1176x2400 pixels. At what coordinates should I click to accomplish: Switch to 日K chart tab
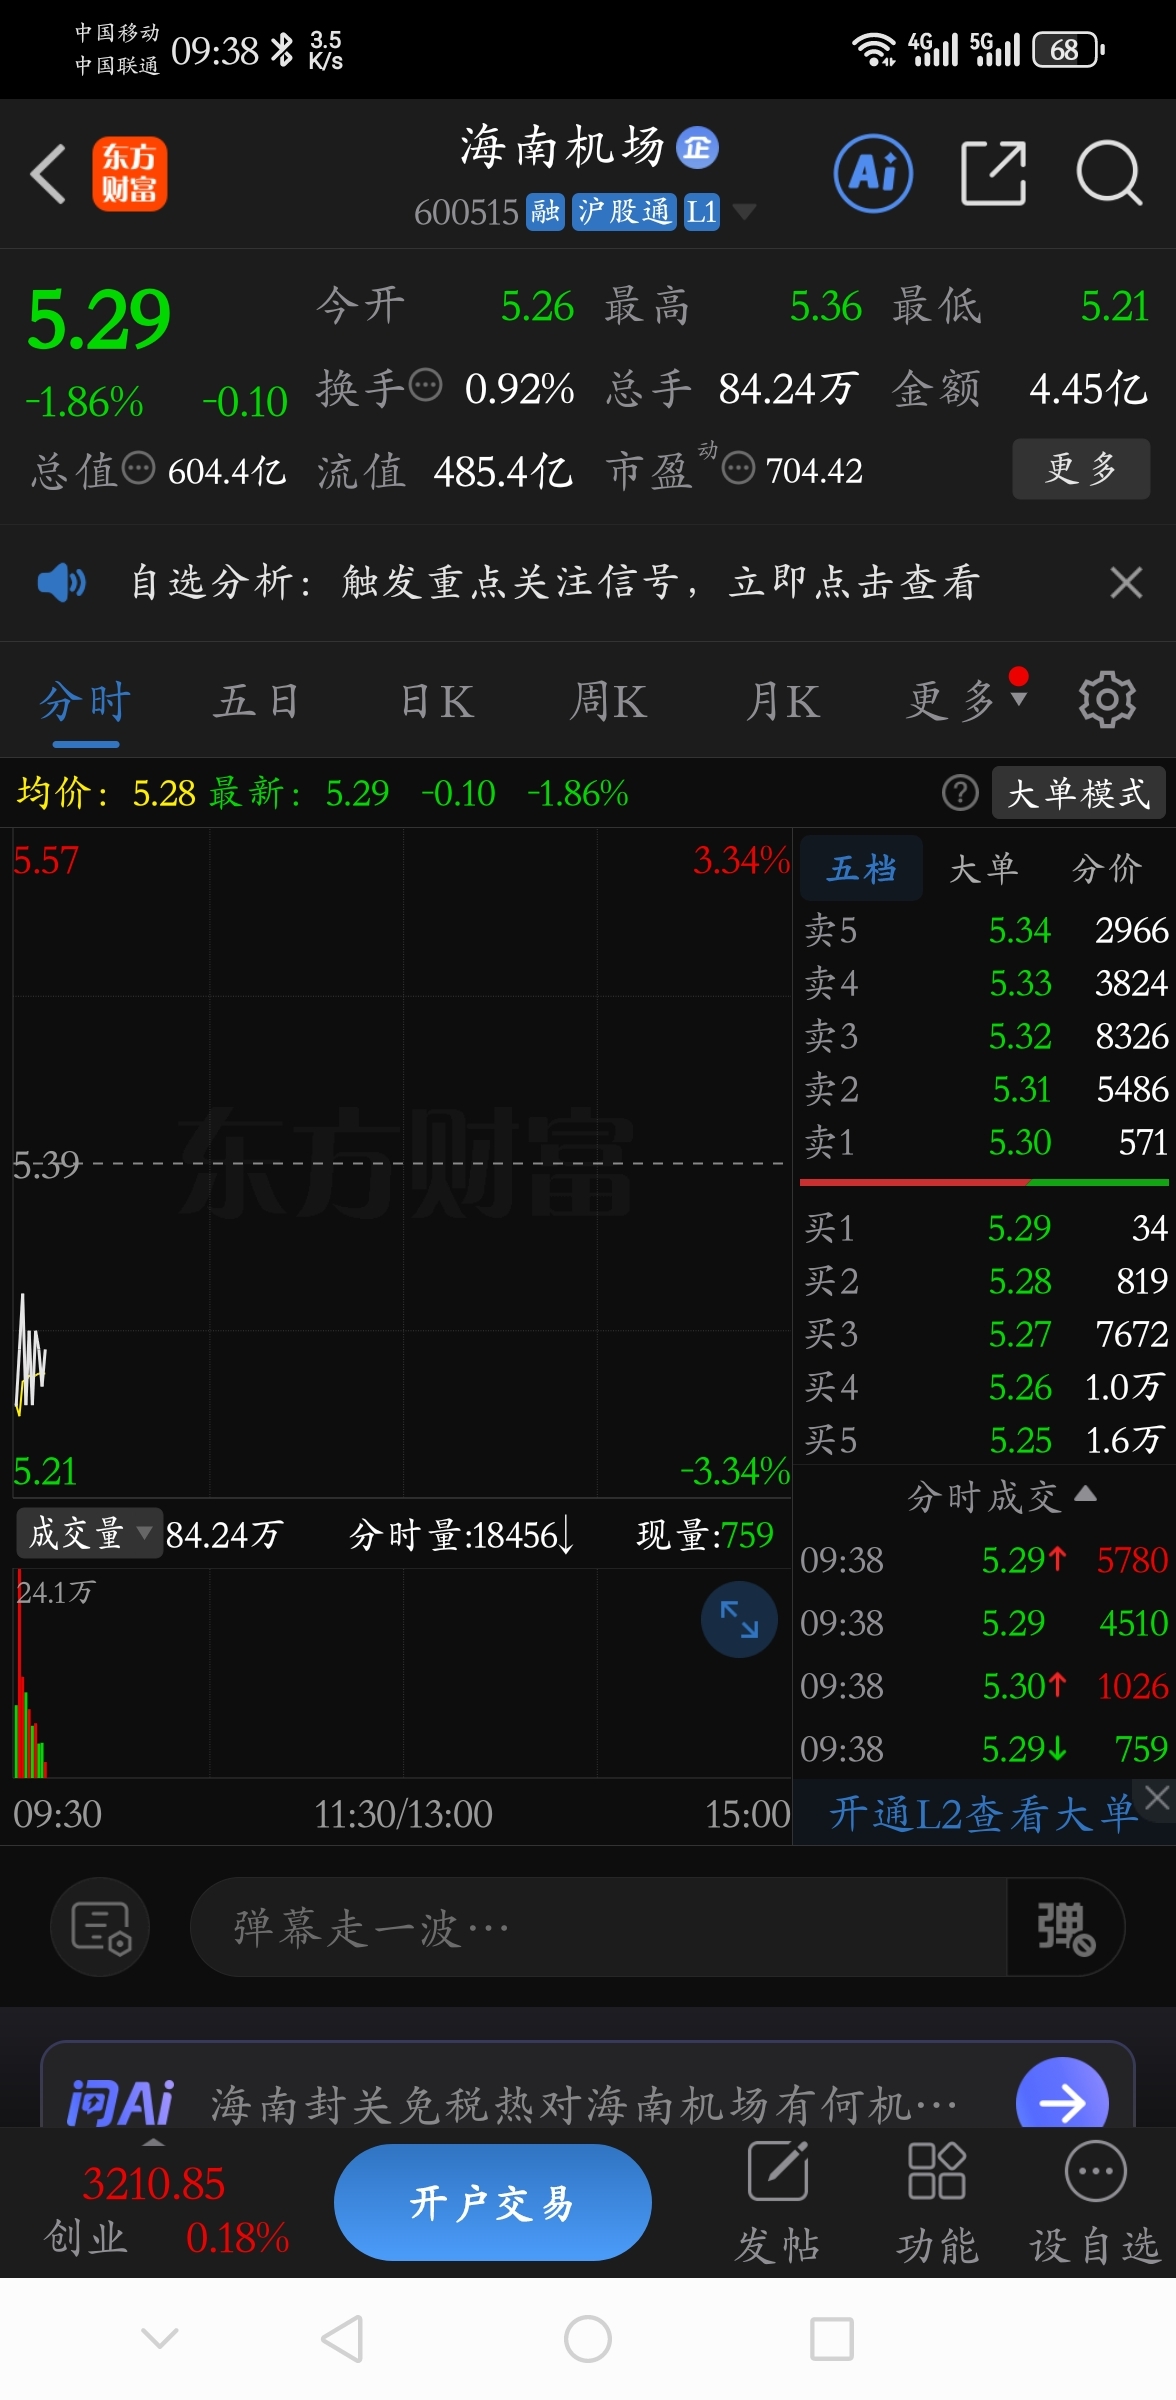tap(437, 702)
